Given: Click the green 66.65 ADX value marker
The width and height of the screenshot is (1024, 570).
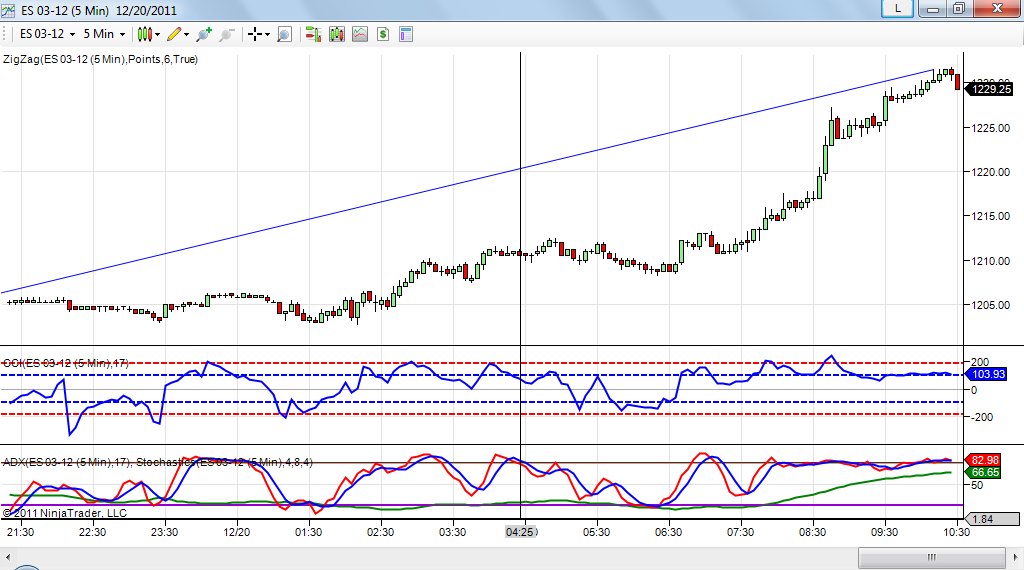Looking at the screenshot, I should 983,472.
